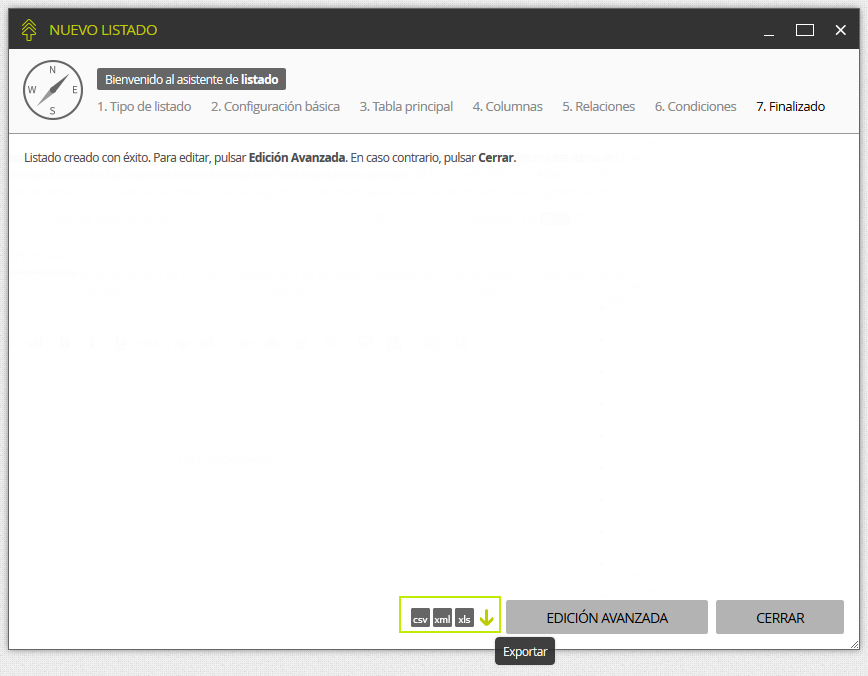Click the Bienvenido al asistente de listado badge
The width and height of the screenshot is (868, 676).
192,79
